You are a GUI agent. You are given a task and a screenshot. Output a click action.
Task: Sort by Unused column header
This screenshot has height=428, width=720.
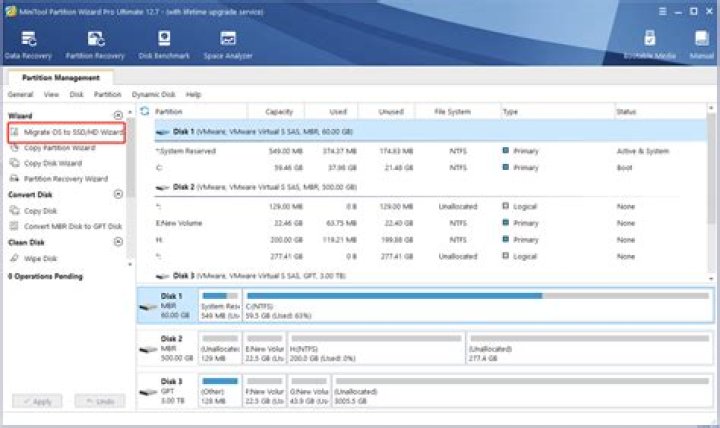[x=391, y=112]
